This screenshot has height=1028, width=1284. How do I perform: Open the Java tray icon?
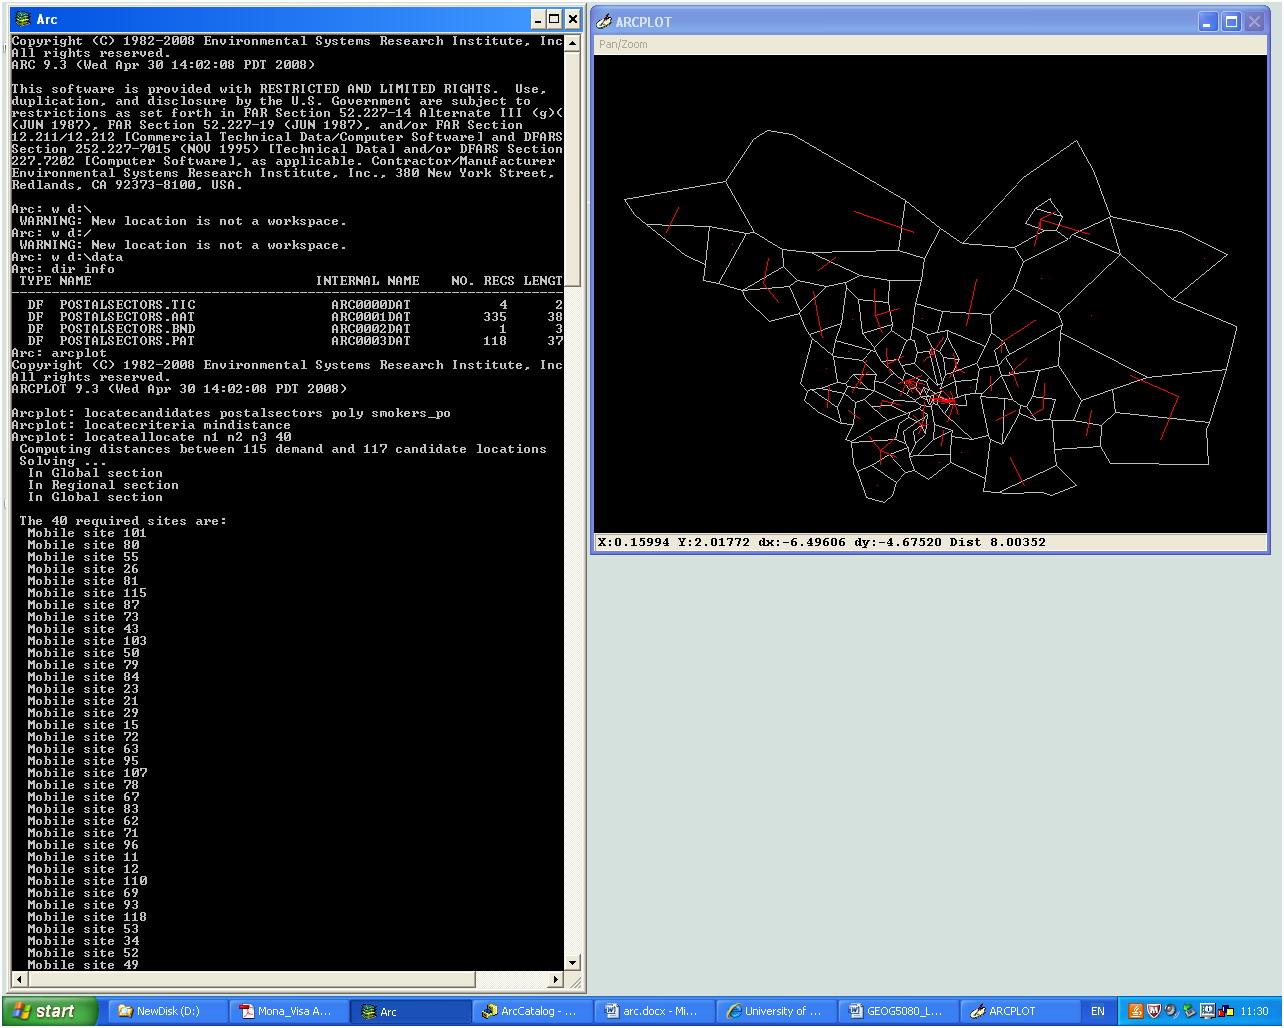1135,1011
